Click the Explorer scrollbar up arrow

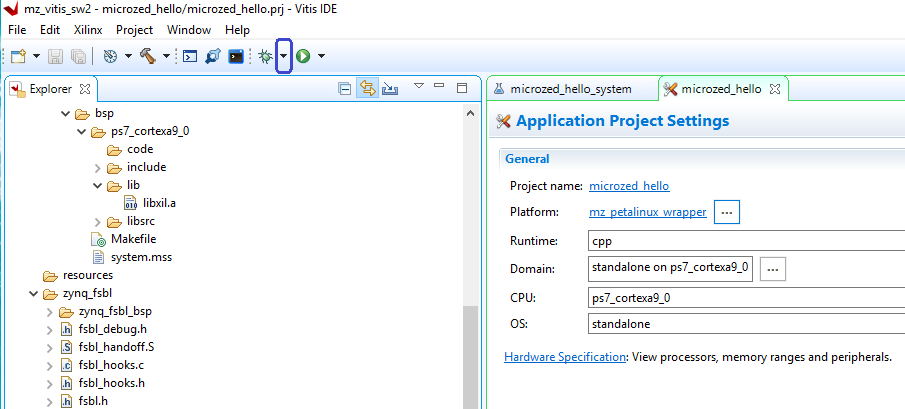click(x=470, y=114)
